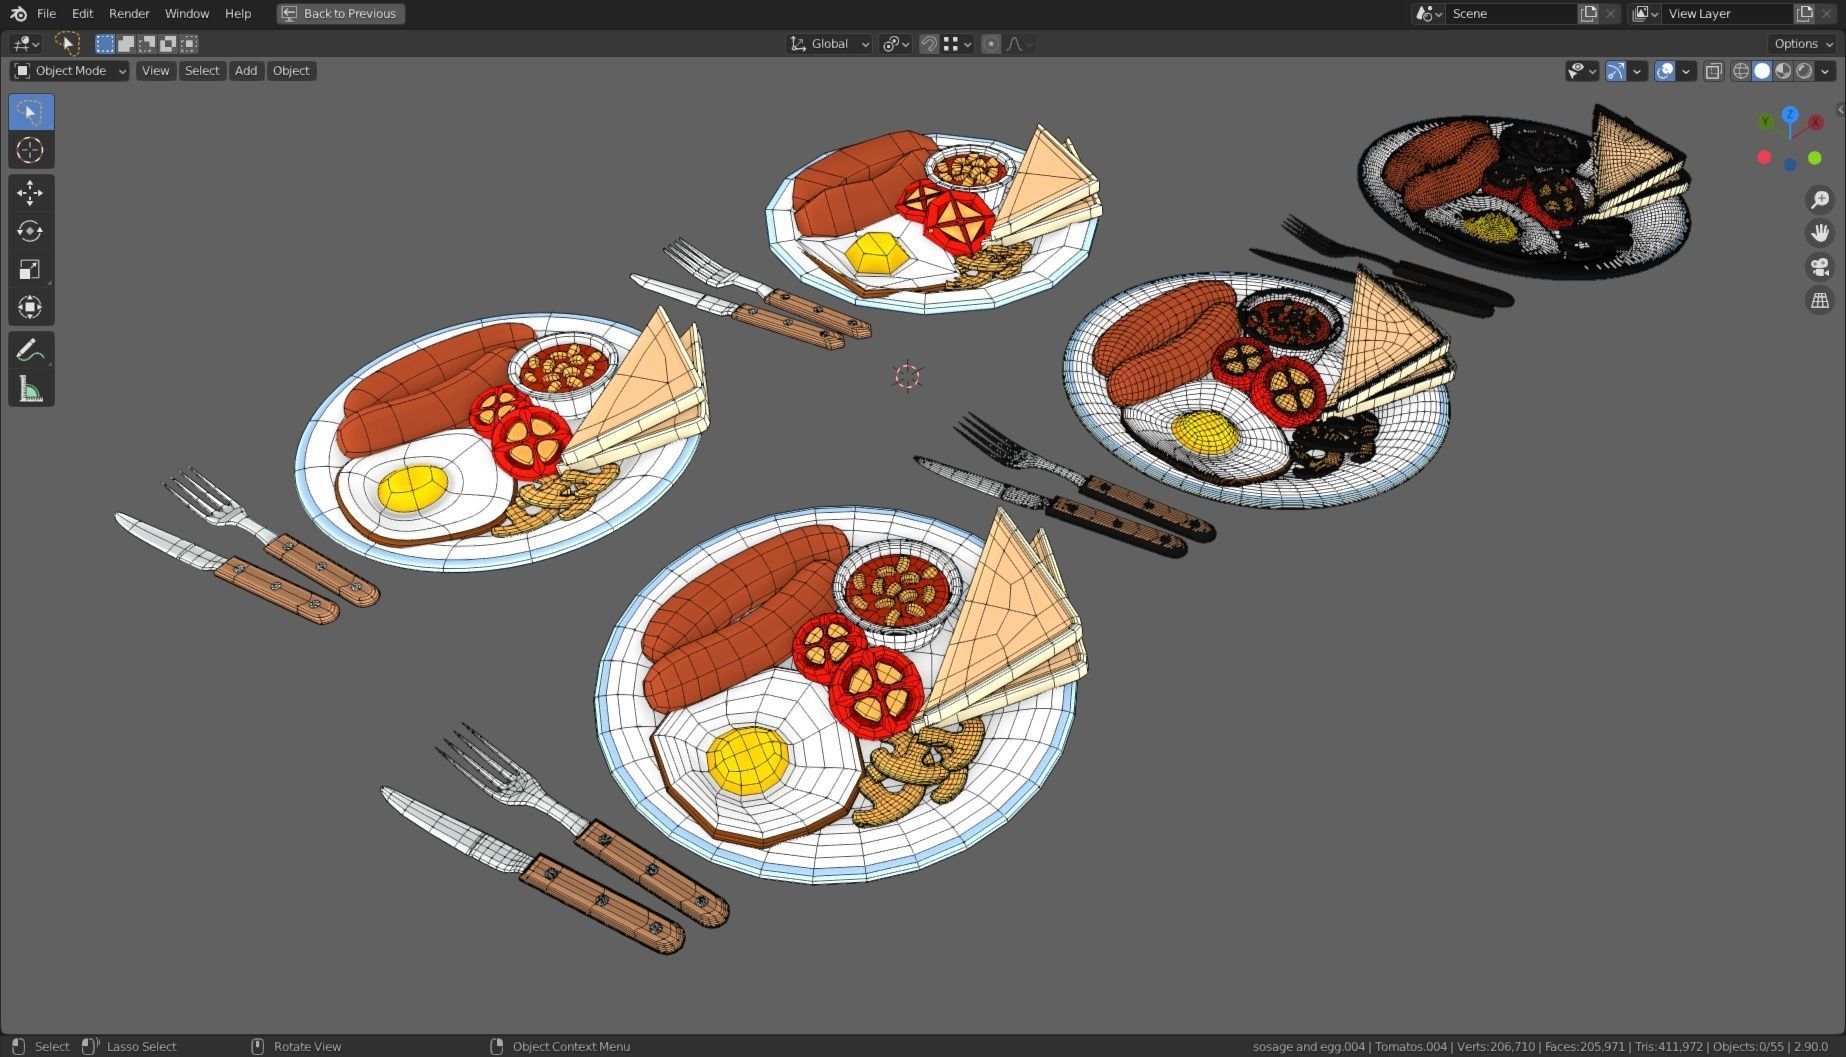
Task: Click the red X axis gizmo circle
Action: pos(1815,122)
